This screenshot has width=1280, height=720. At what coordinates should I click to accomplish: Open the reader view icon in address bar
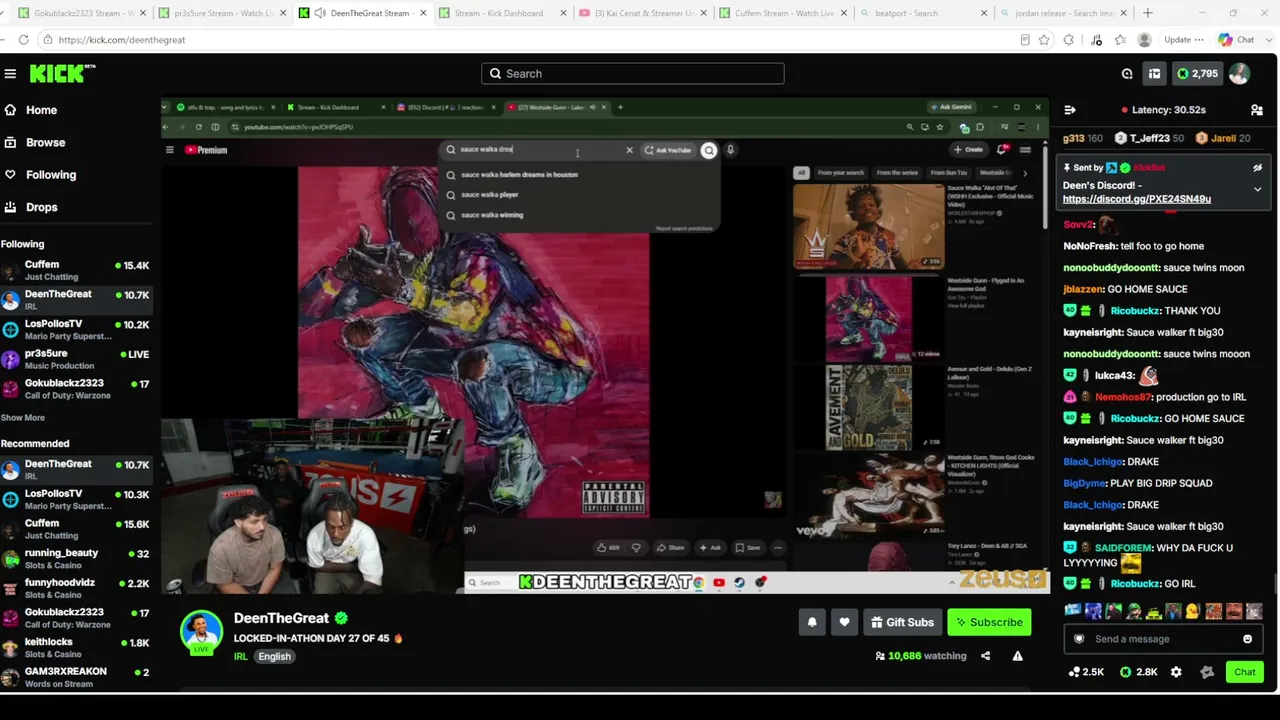pos(1025,40)
